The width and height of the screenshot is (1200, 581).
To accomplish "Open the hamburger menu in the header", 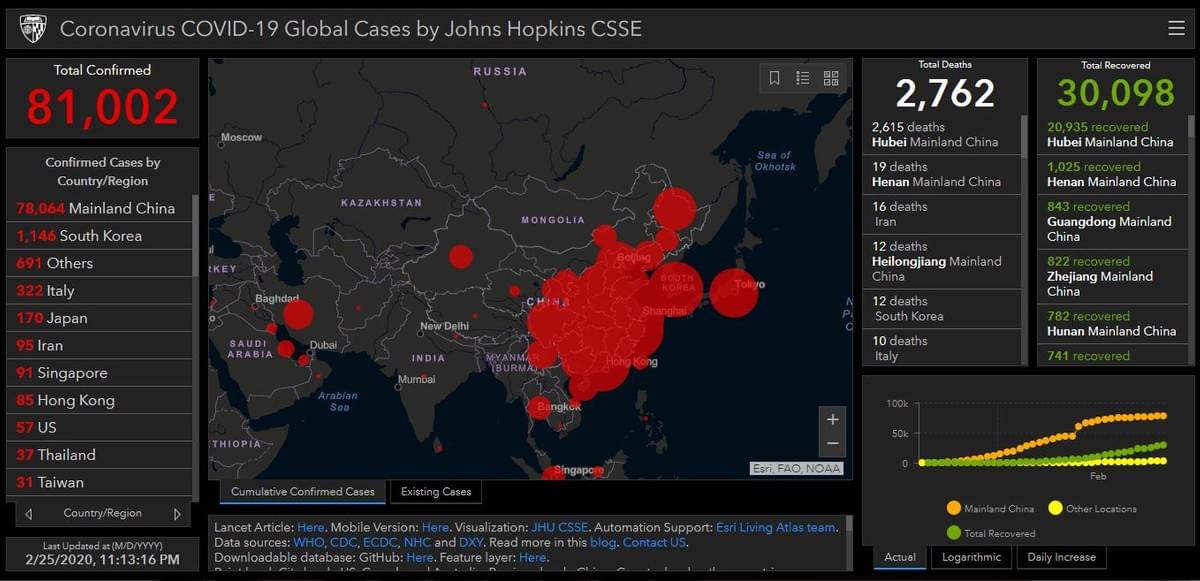I will 1176,28.
